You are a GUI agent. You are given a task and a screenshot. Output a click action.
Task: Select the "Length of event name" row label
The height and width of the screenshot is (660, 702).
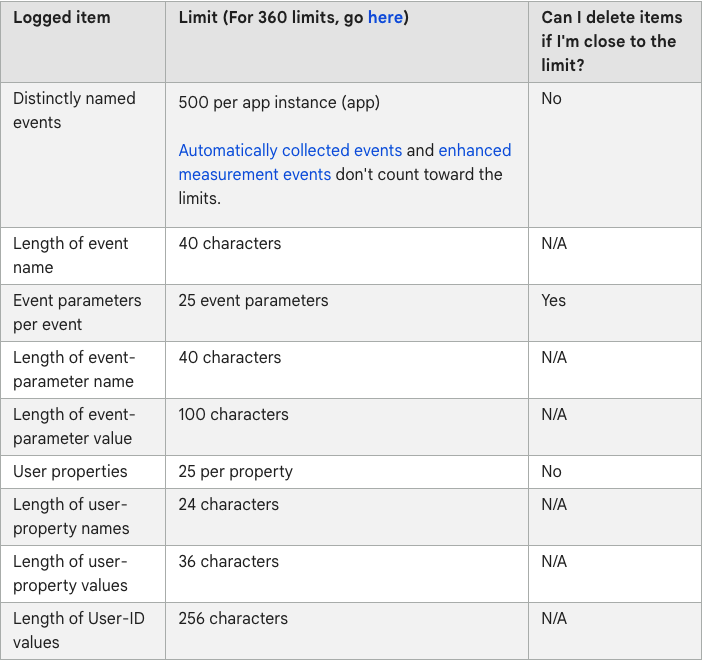click(x=71, y=255)
